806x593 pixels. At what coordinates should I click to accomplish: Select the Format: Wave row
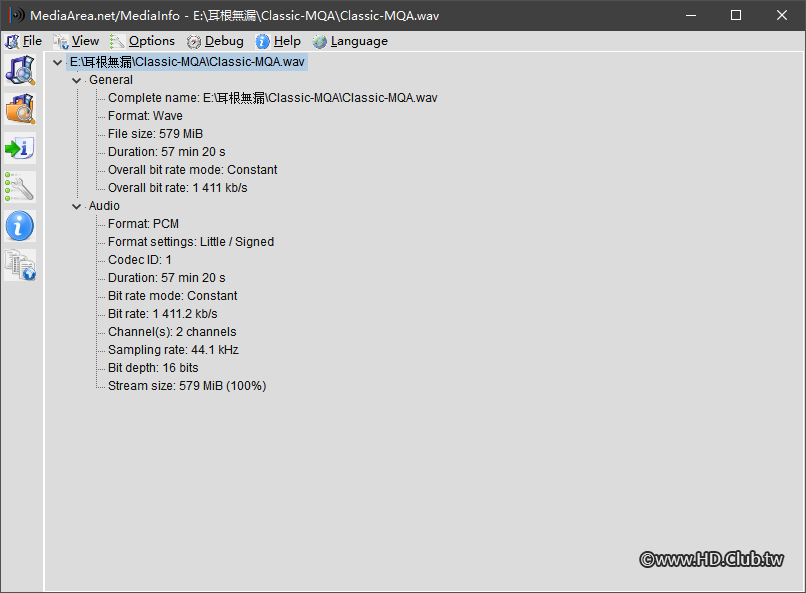point(145,116)
